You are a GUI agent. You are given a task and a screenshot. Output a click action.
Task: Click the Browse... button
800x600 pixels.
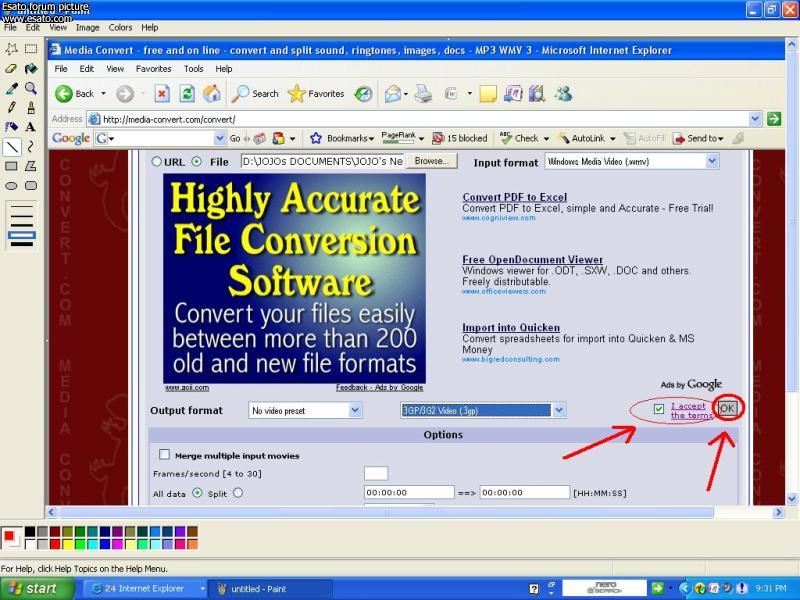click(432, 161)
